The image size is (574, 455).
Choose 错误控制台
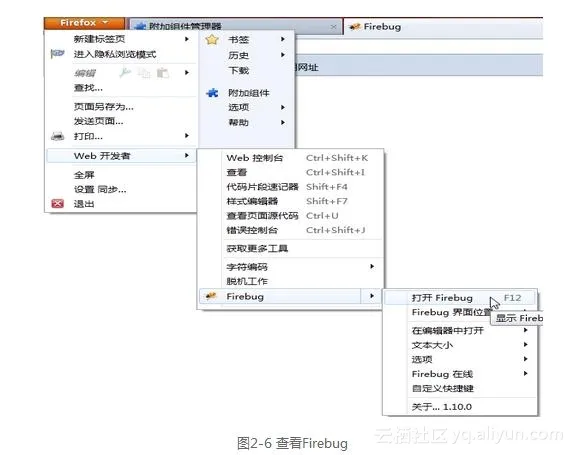tap(291, 230)
